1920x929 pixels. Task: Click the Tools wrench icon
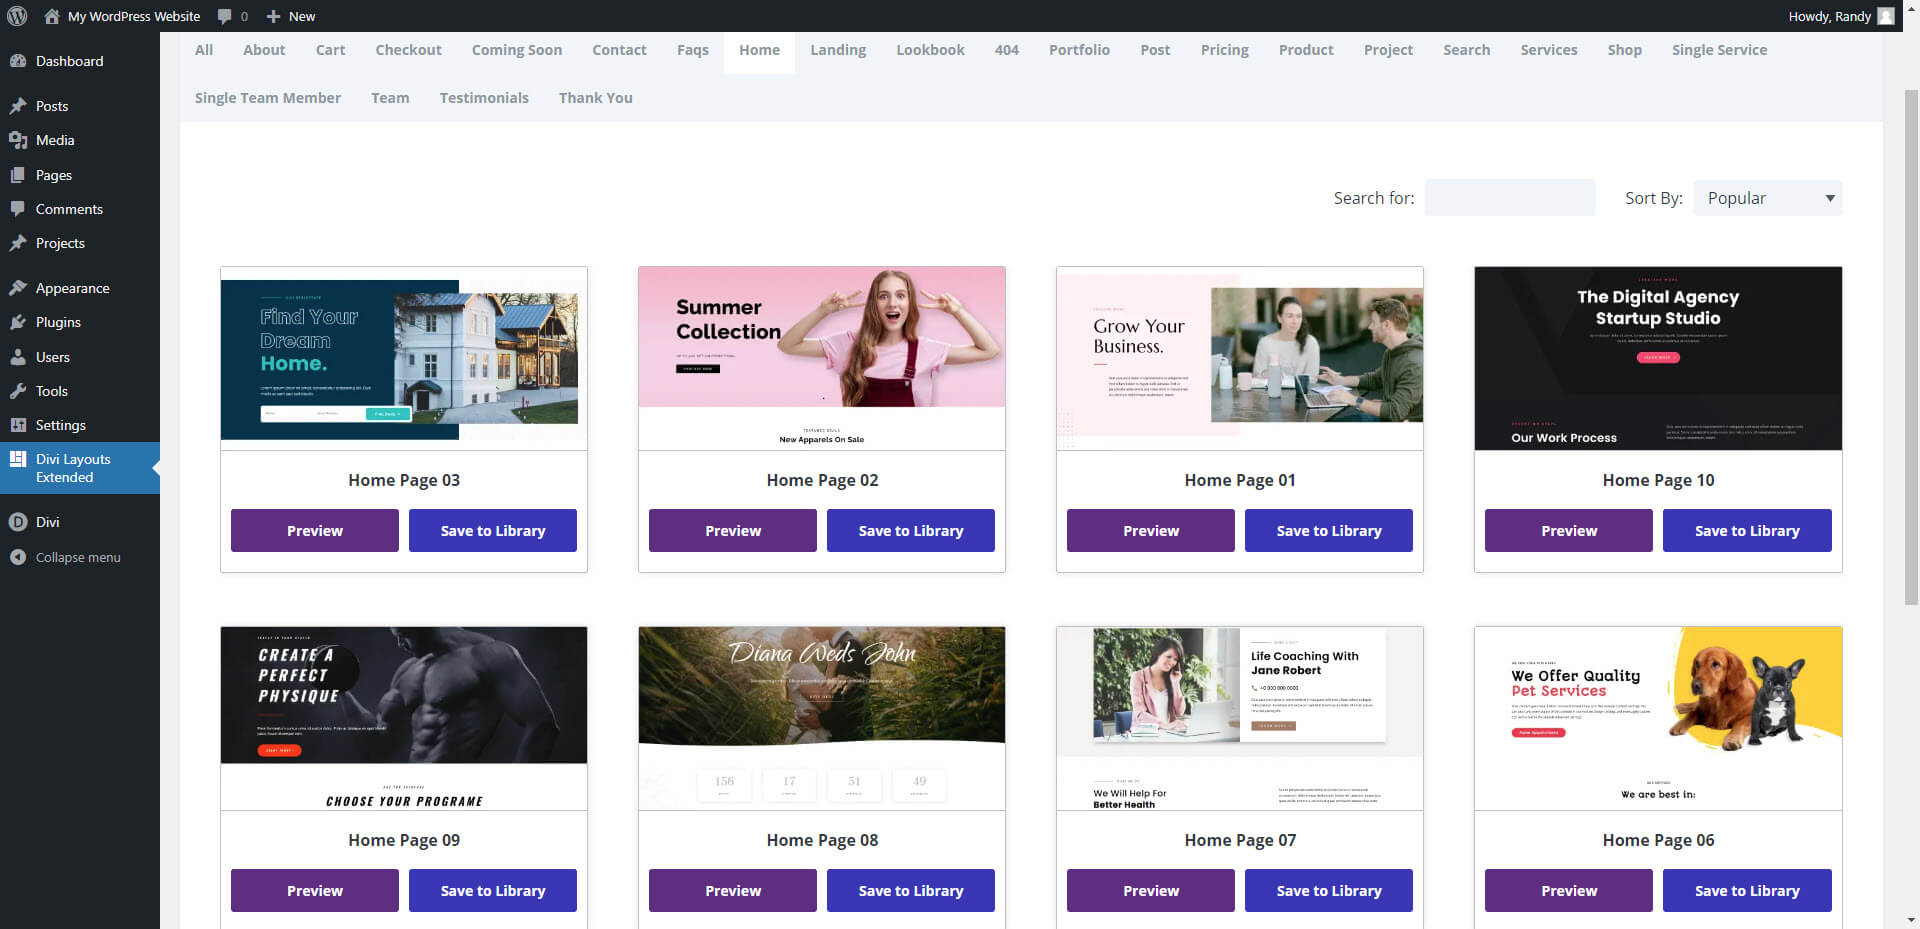(18, 391)
